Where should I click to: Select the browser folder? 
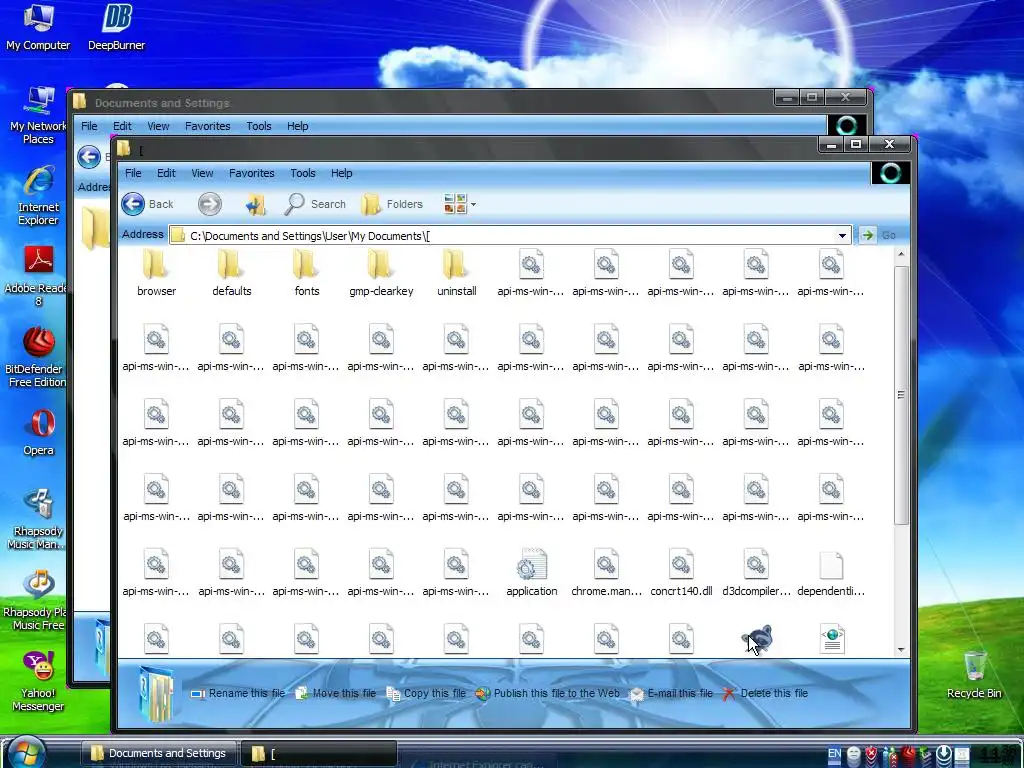coord(156,273)
